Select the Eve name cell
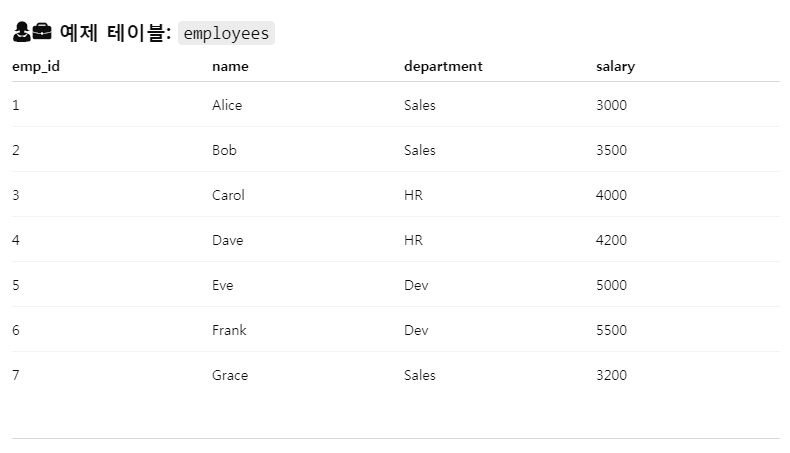 (223, 285)
